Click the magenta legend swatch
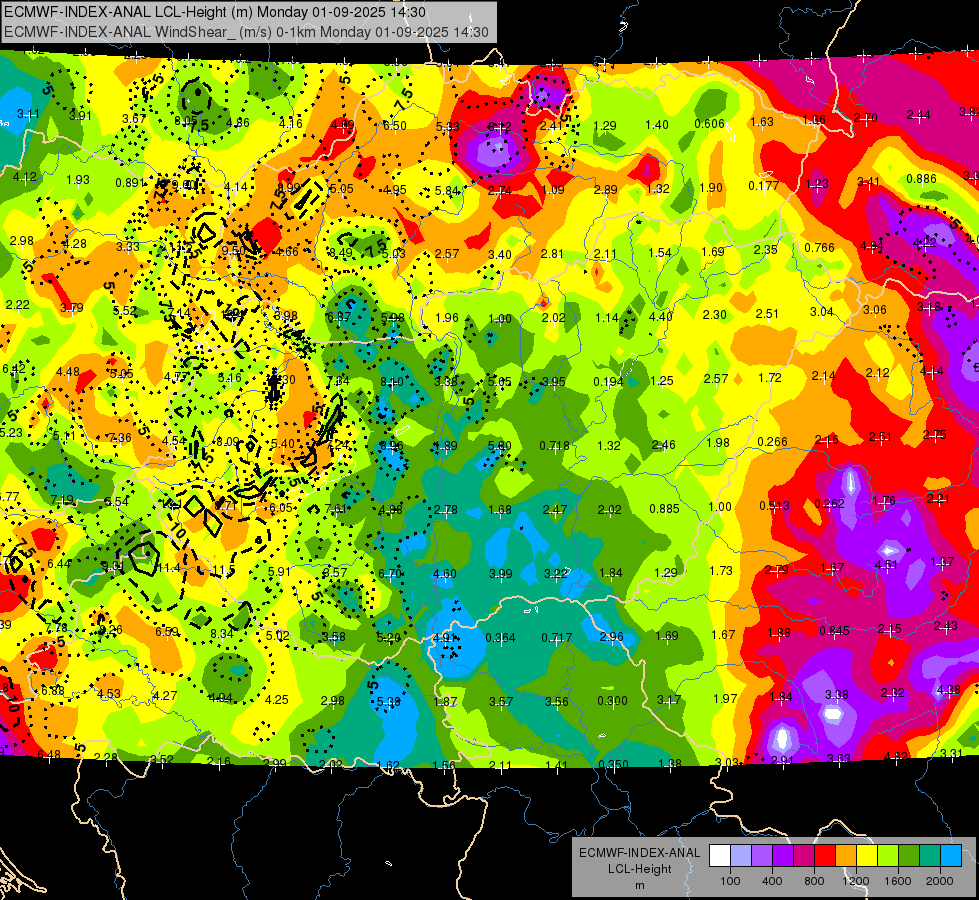The width and height of the screenshot is (979, 900). [x=804, y=856]
